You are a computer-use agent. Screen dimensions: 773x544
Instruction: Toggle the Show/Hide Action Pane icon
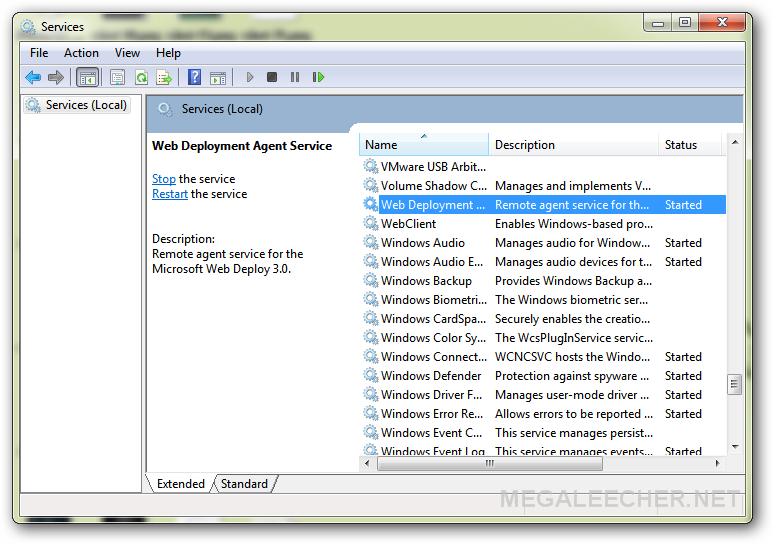(218, 77)
